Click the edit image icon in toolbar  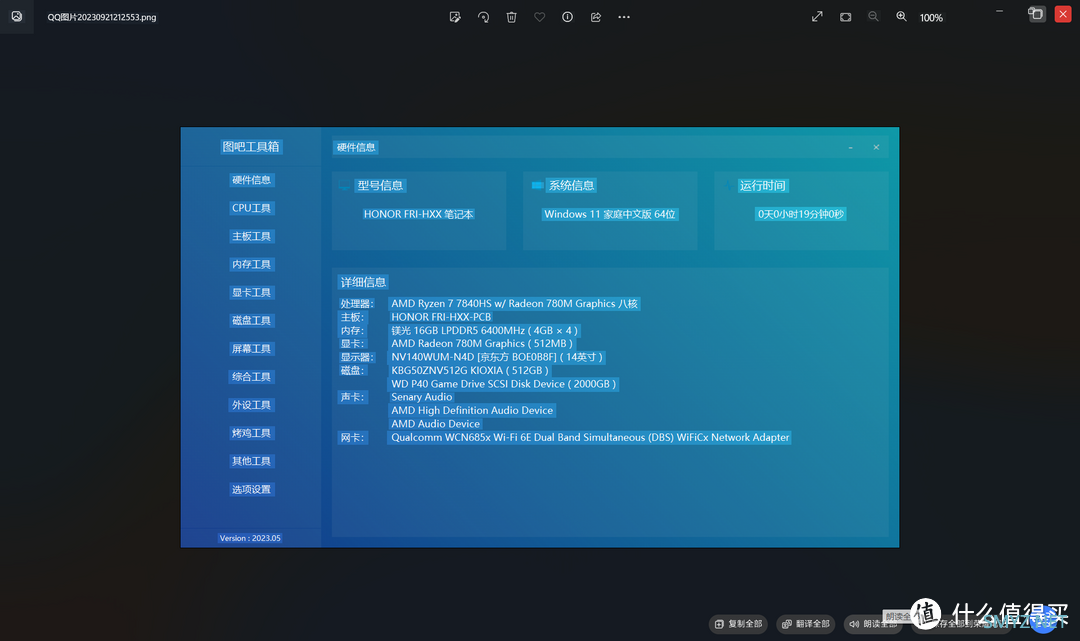click(455, 17)
